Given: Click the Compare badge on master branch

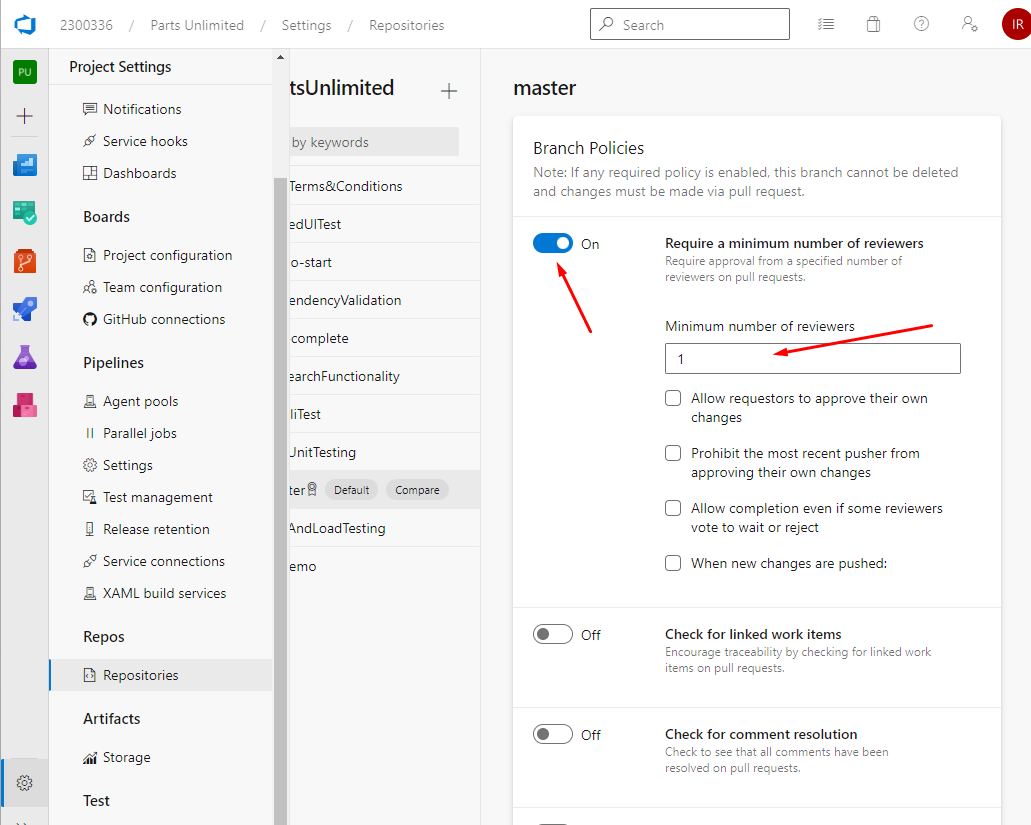Looking at the screenshot, I should pos(418,490).
